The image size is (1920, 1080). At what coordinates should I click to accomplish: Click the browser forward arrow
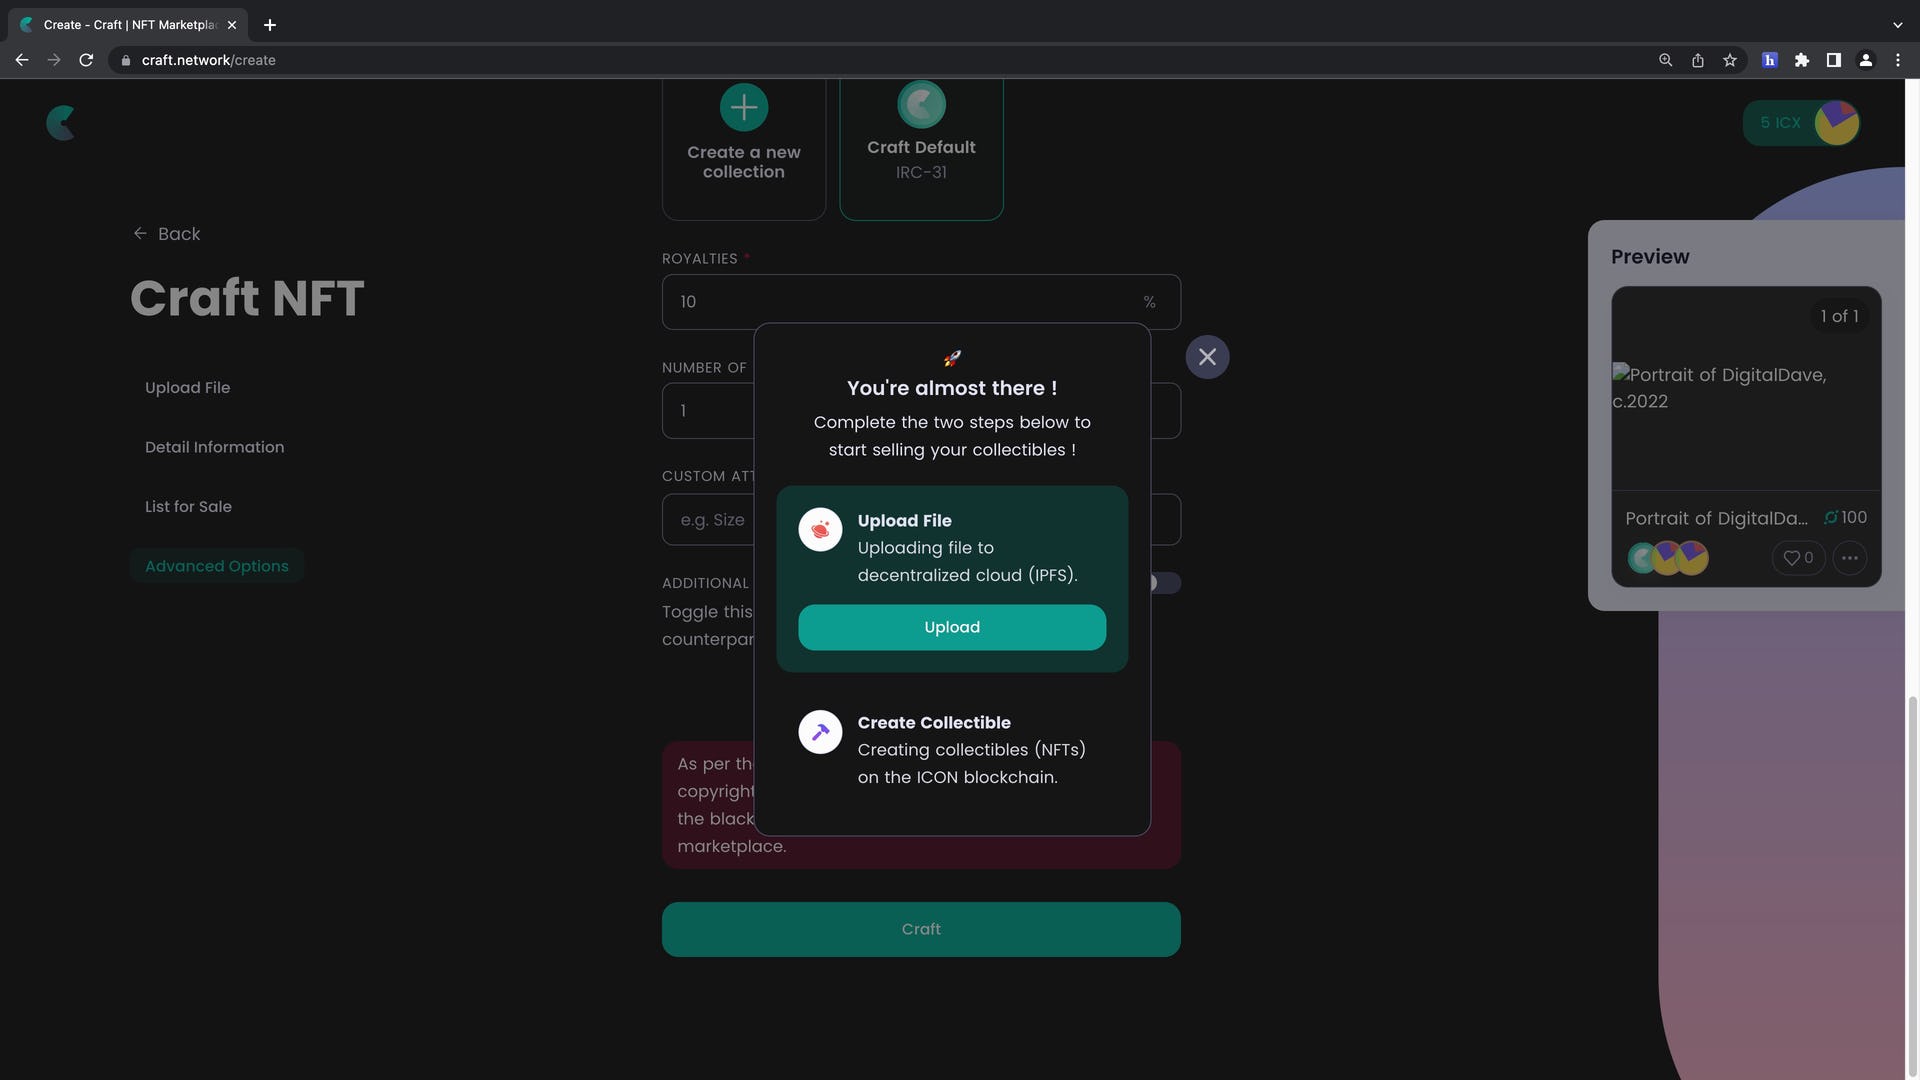[54, 60]
